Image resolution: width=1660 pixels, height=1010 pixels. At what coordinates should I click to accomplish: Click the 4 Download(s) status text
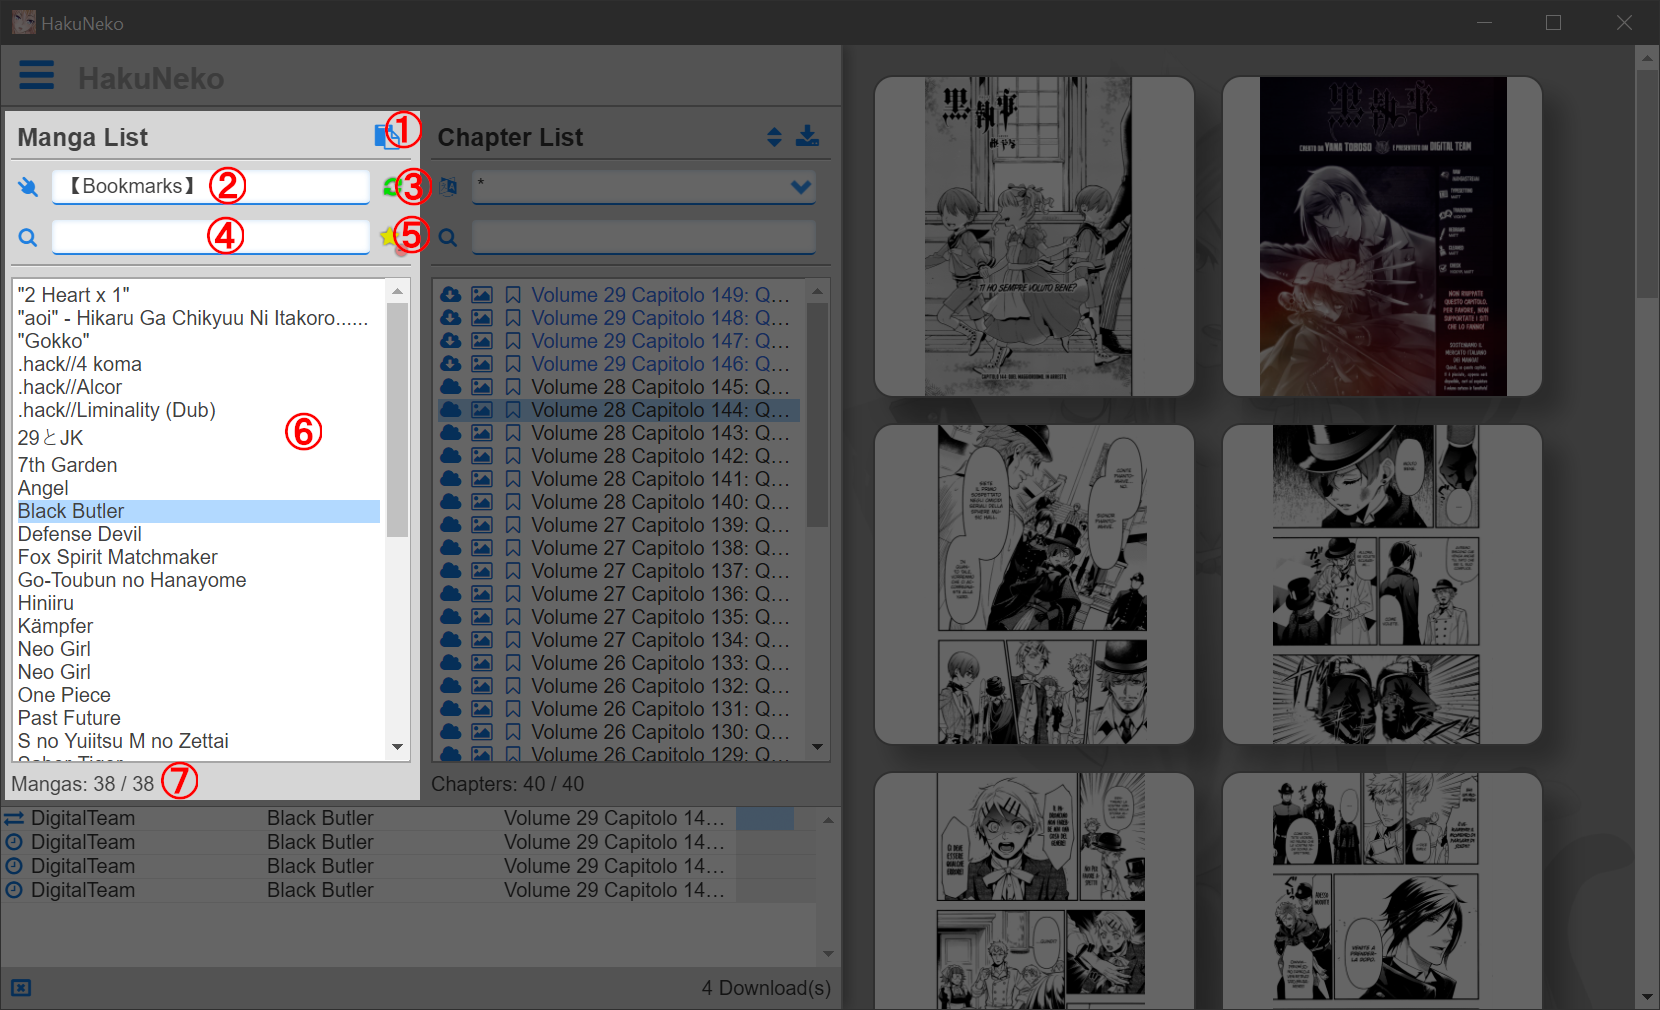(x=766, y=988)
